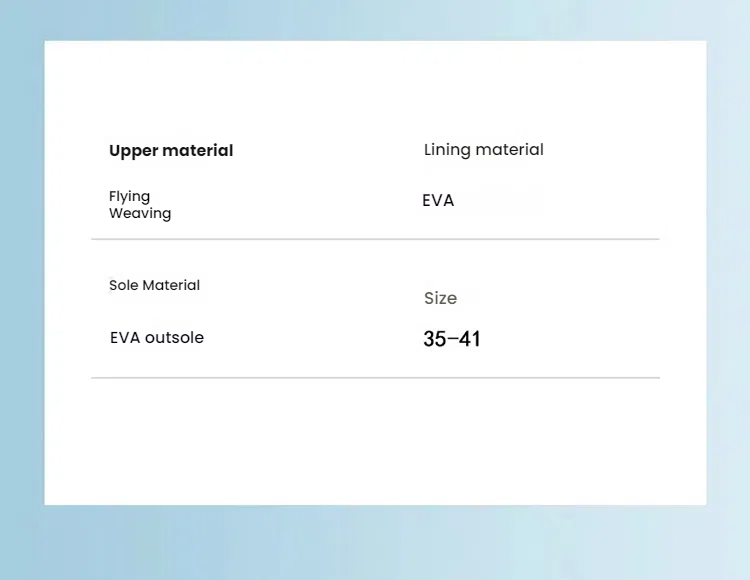
Task: Click the divider line under Flying Weaving
Action: [x=375, y=239]
